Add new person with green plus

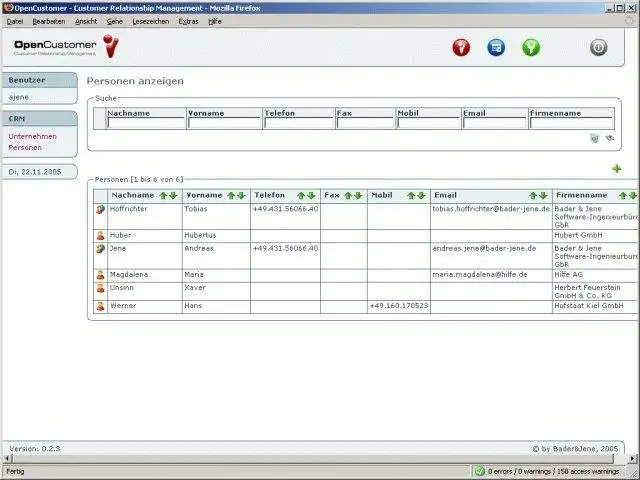[x=617, y=169]
